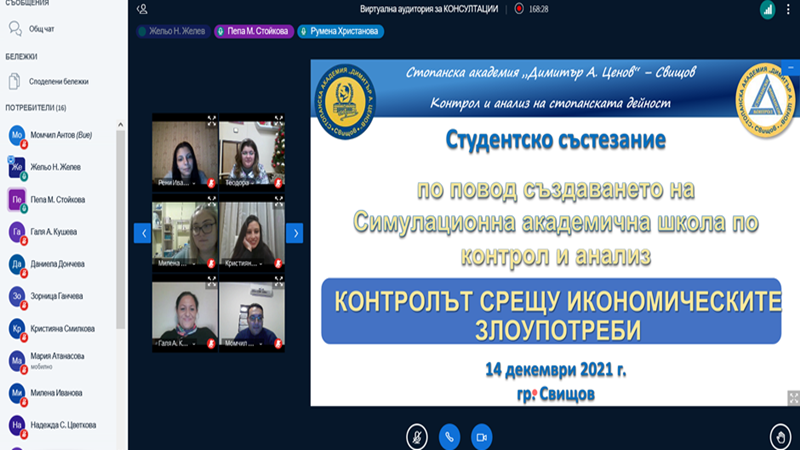Click the Виртуална аудитория за КОНСУЛТАЦИИ title

click(x=429, y=9)
